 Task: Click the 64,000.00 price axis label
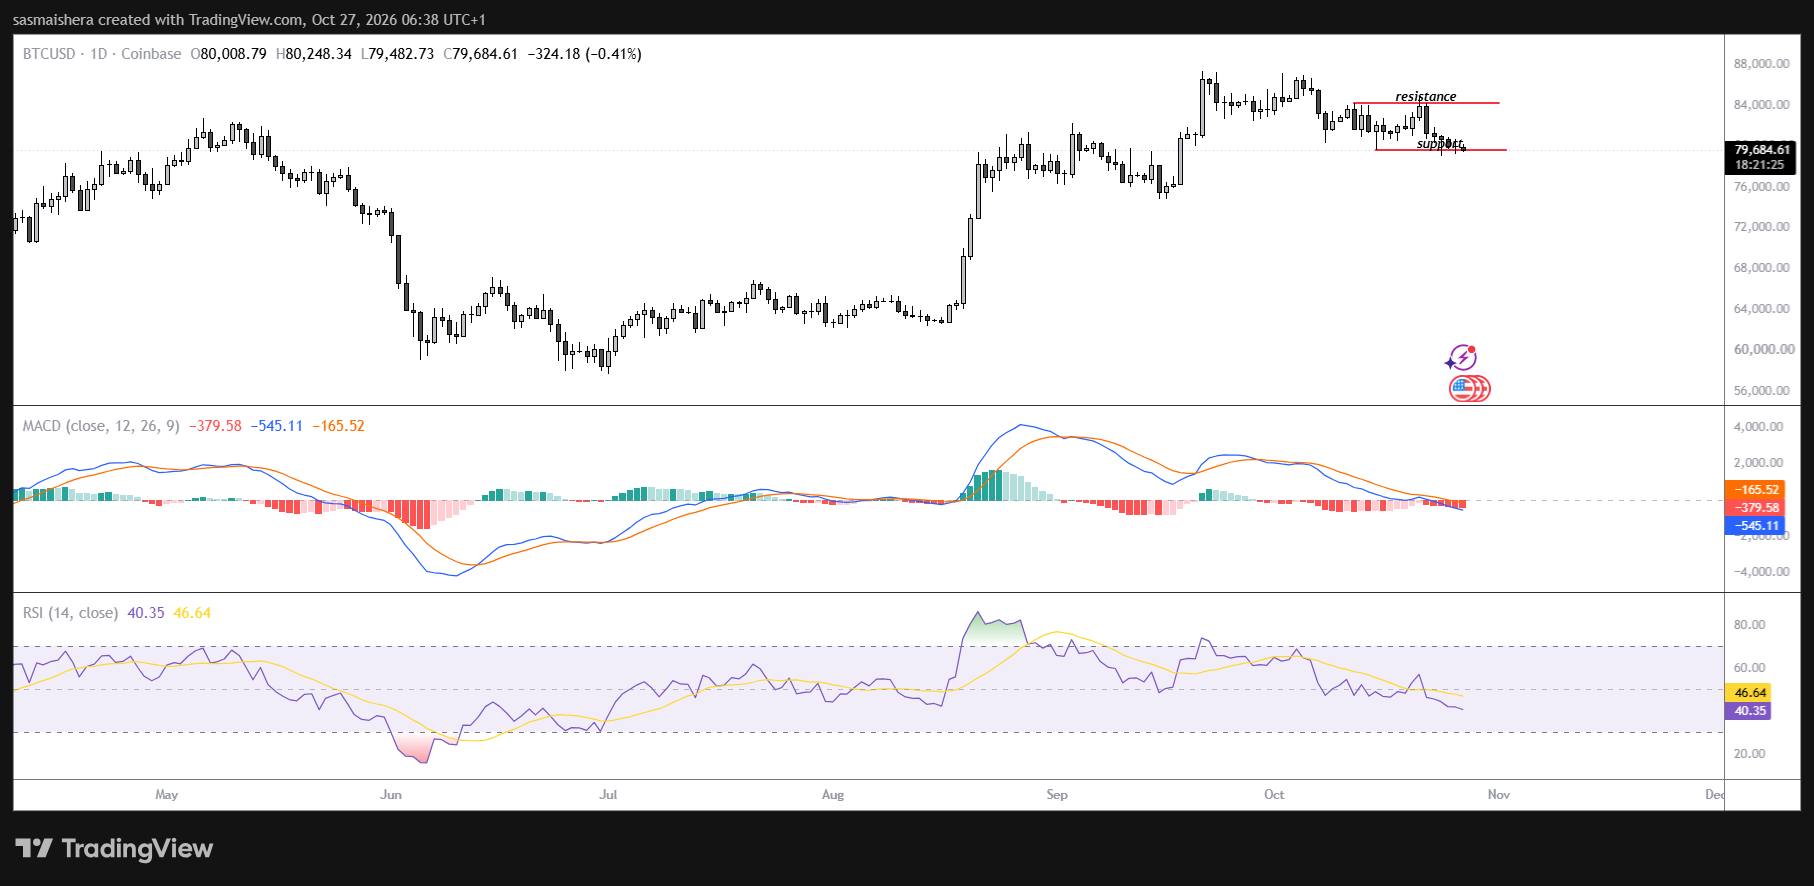click(x=1762, y=309)
